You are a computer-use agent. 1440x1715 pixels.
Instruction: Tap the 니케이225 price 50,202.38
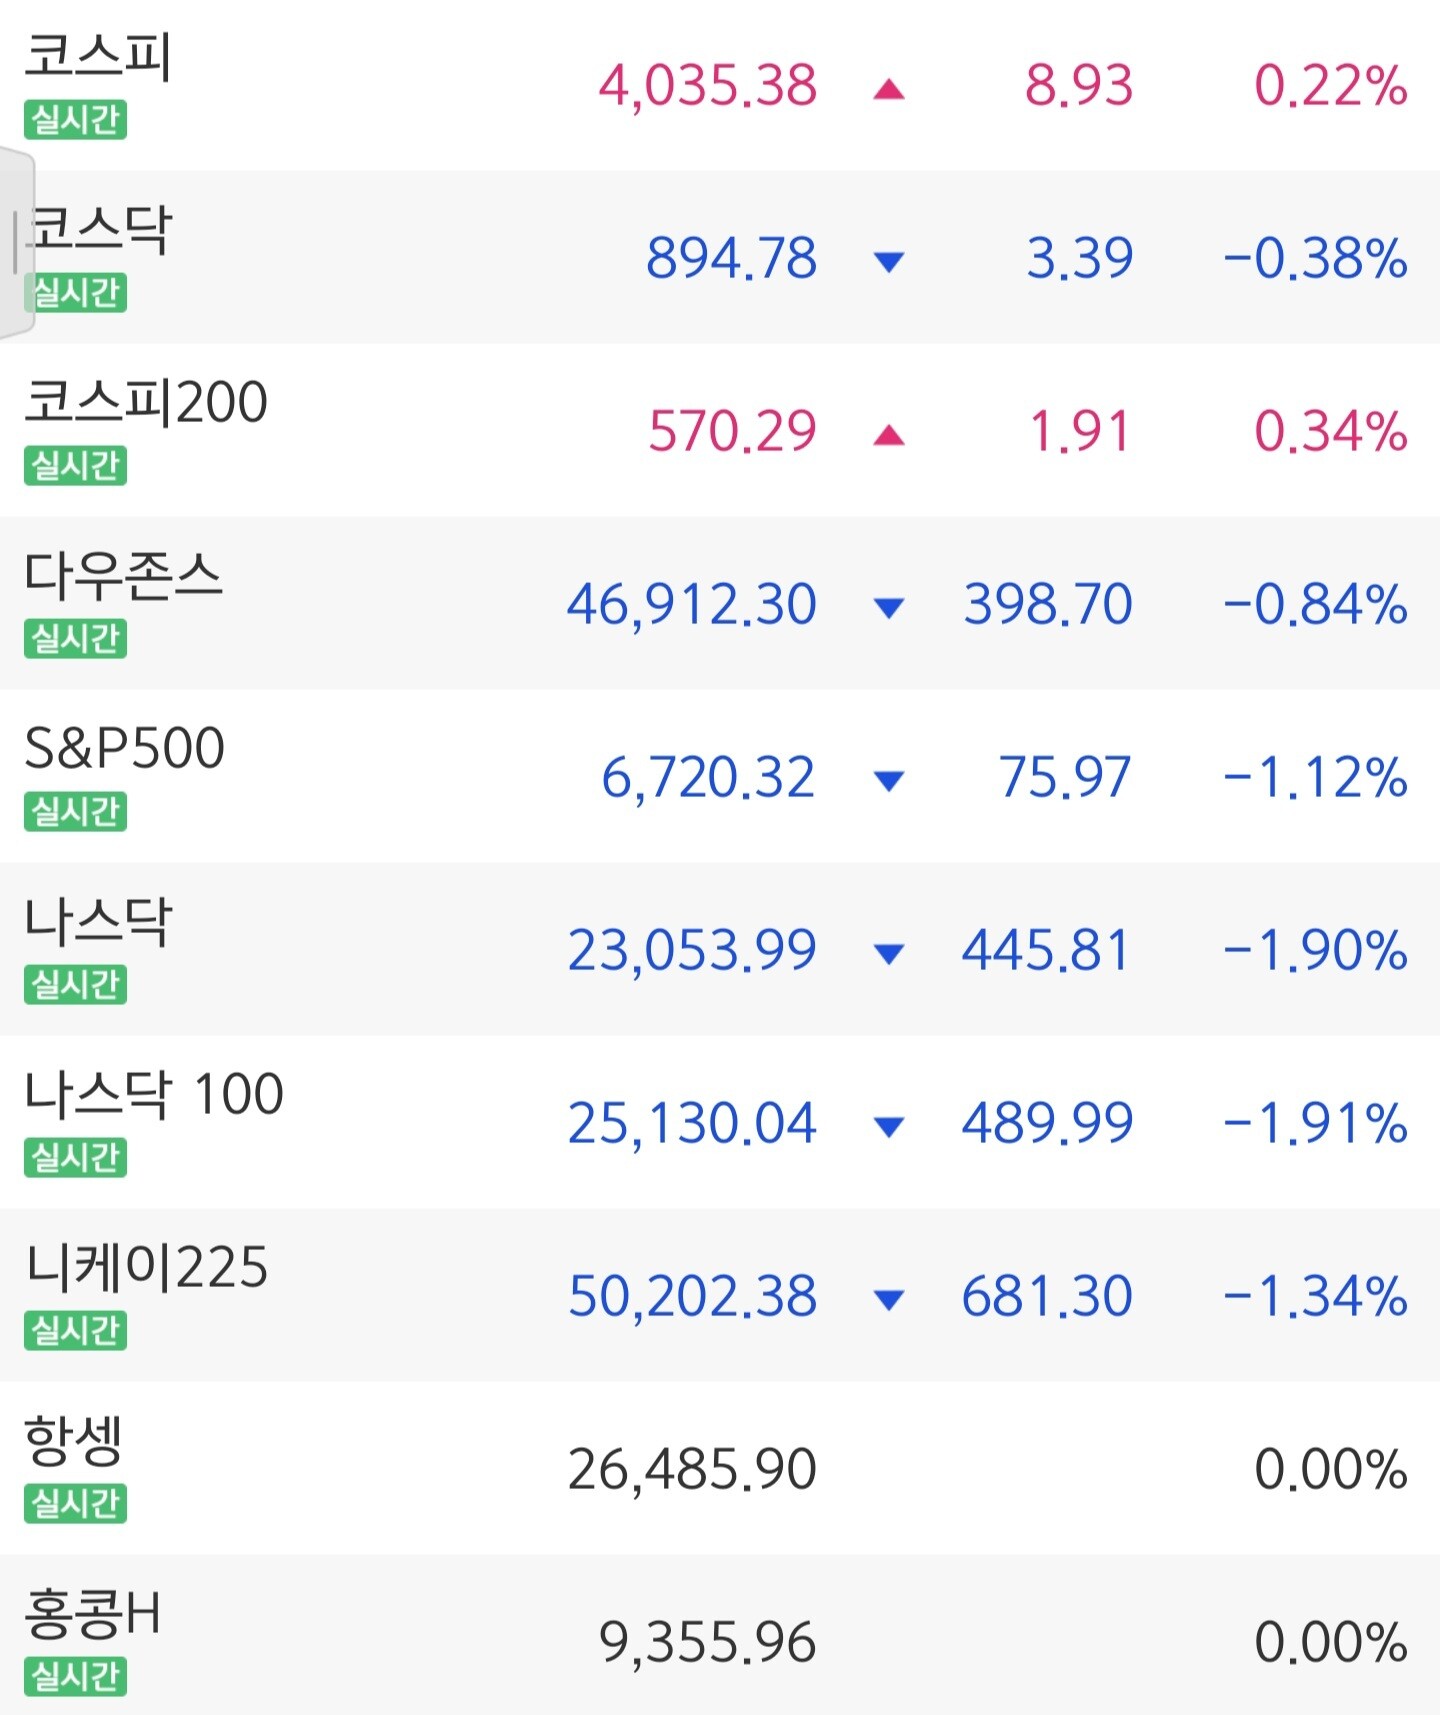(x=692, y=1296)
